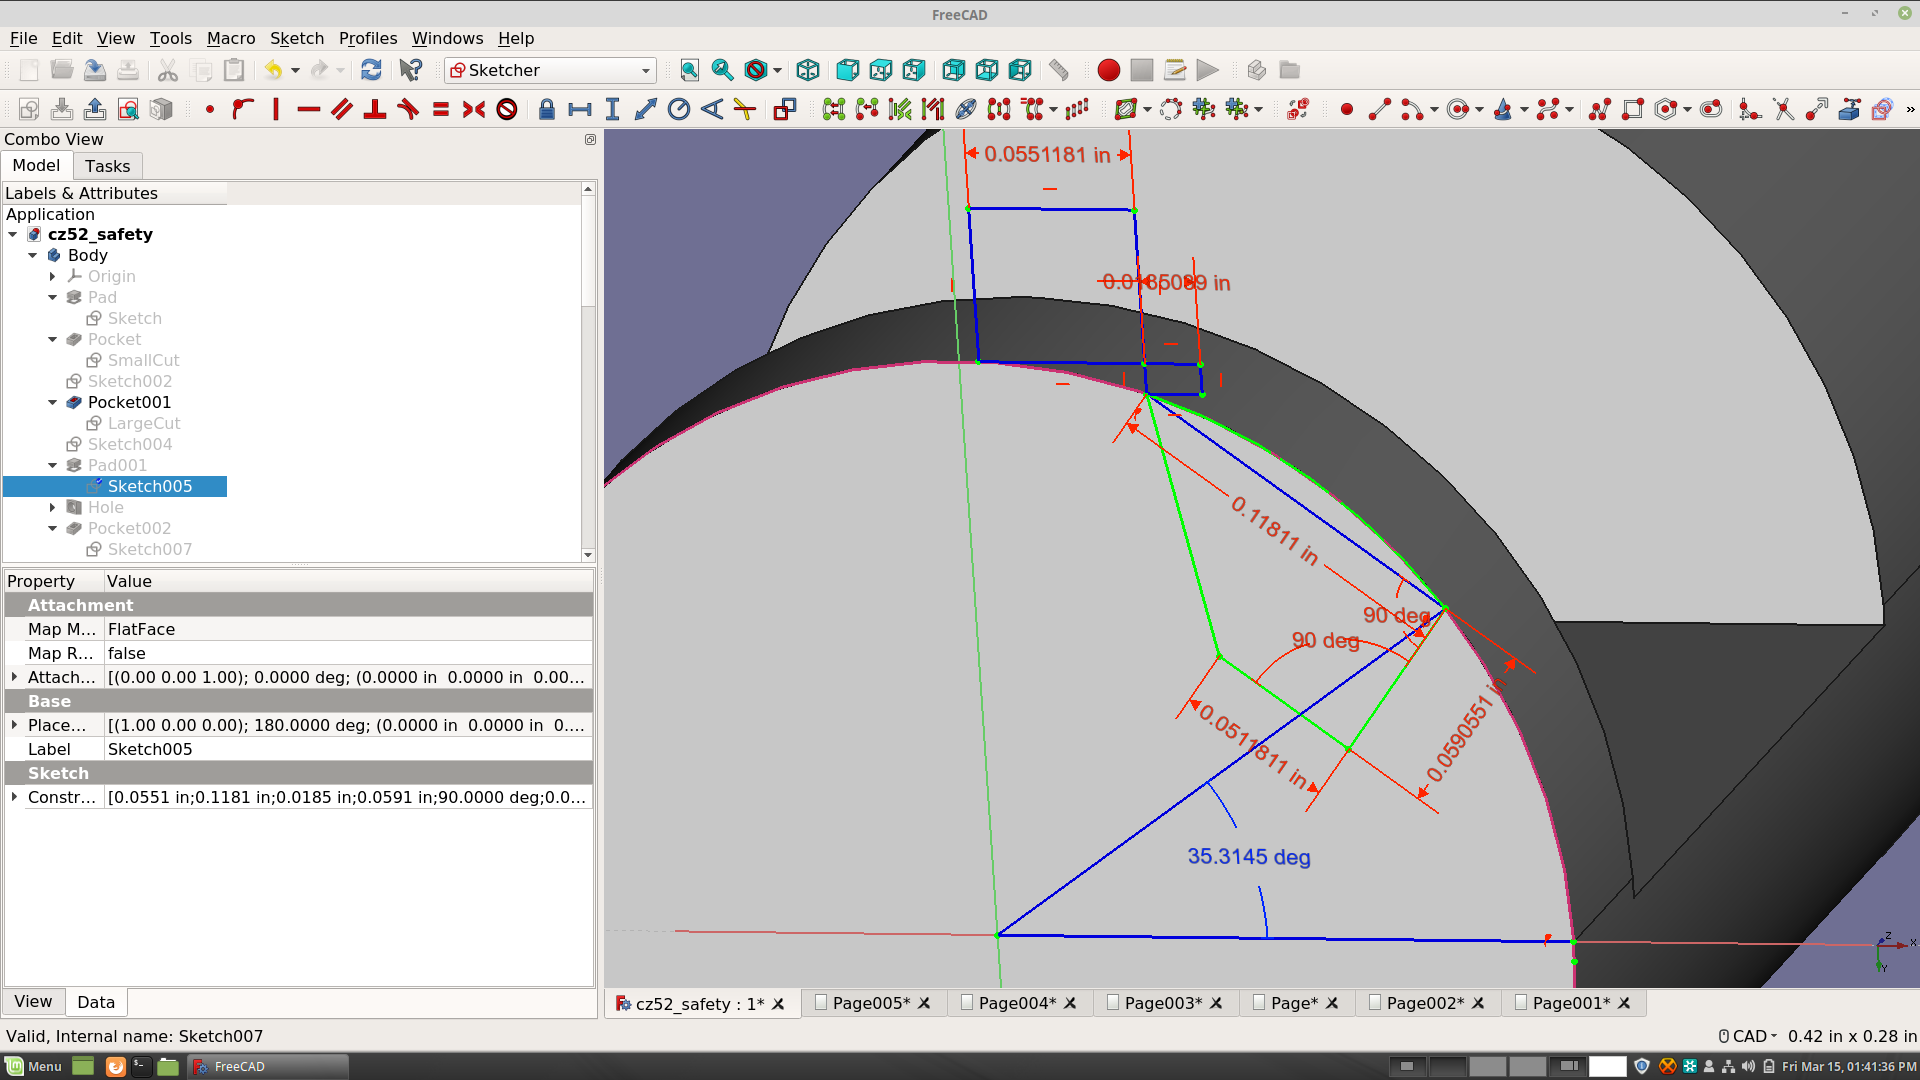1920x1080 pixels.
Task: Open the Sketch menu
Action: pos(297,38)
